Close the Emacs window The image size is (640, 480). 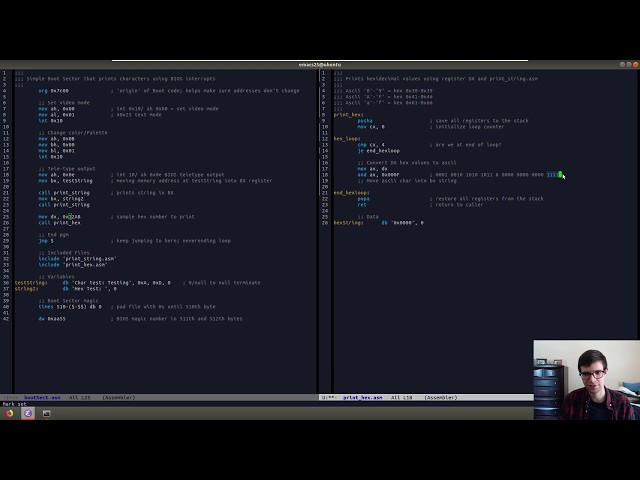pos(636,64)
